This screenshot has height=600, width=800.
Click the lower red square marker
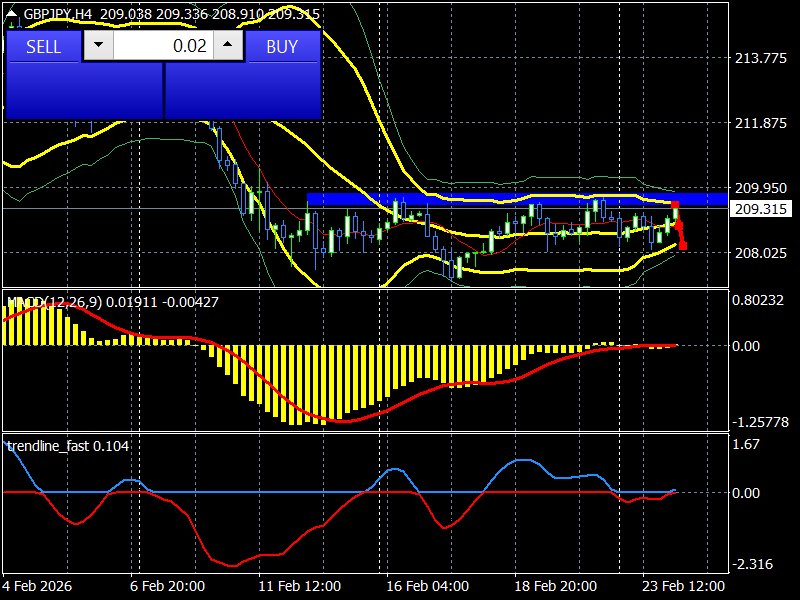[x=683, y=246]
